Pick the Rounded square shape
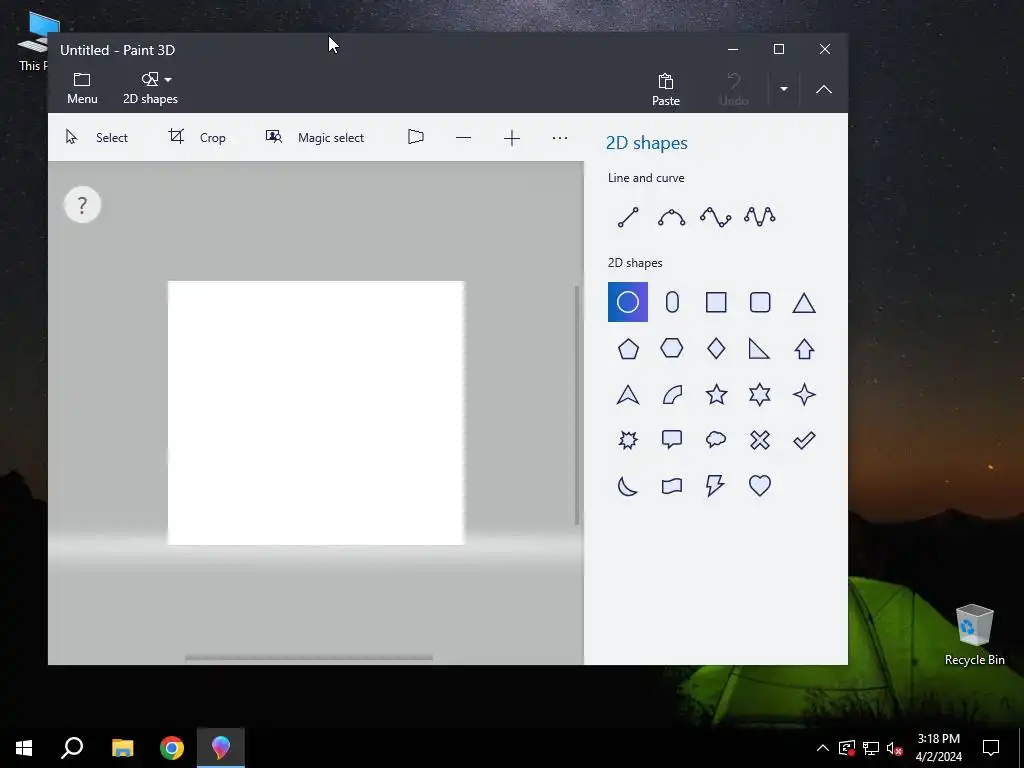This screenshot has width=1024, height=768. pyautogui.click(x=760, y=302)
